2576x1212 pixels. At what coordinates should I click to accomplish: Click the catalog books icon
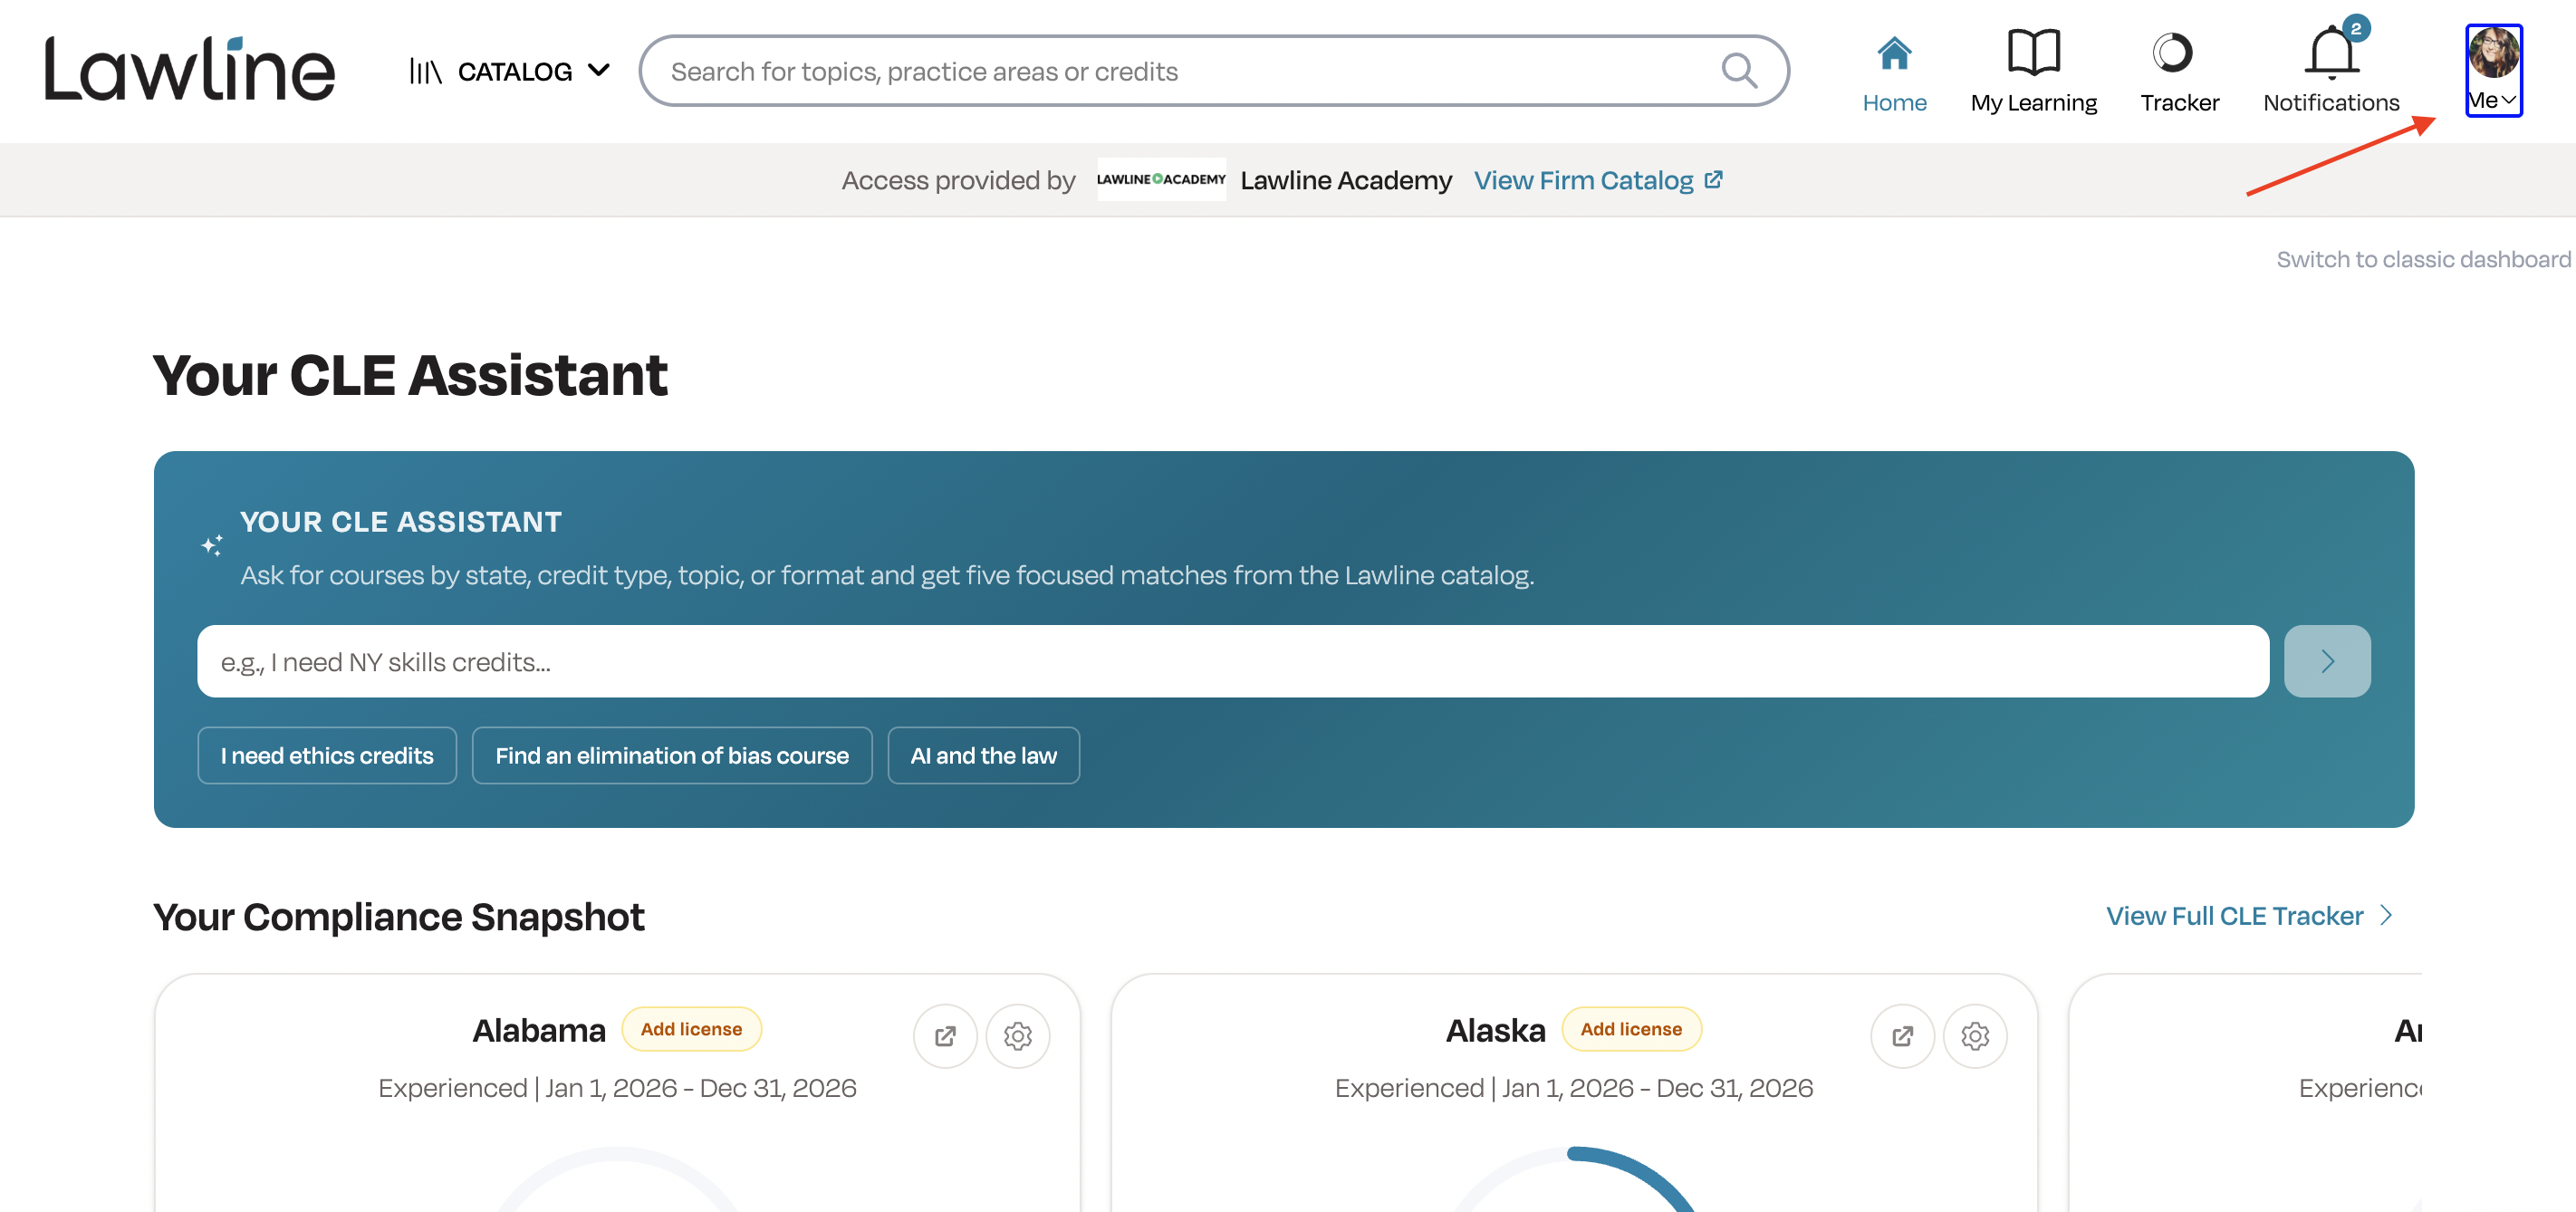(425, 71)
